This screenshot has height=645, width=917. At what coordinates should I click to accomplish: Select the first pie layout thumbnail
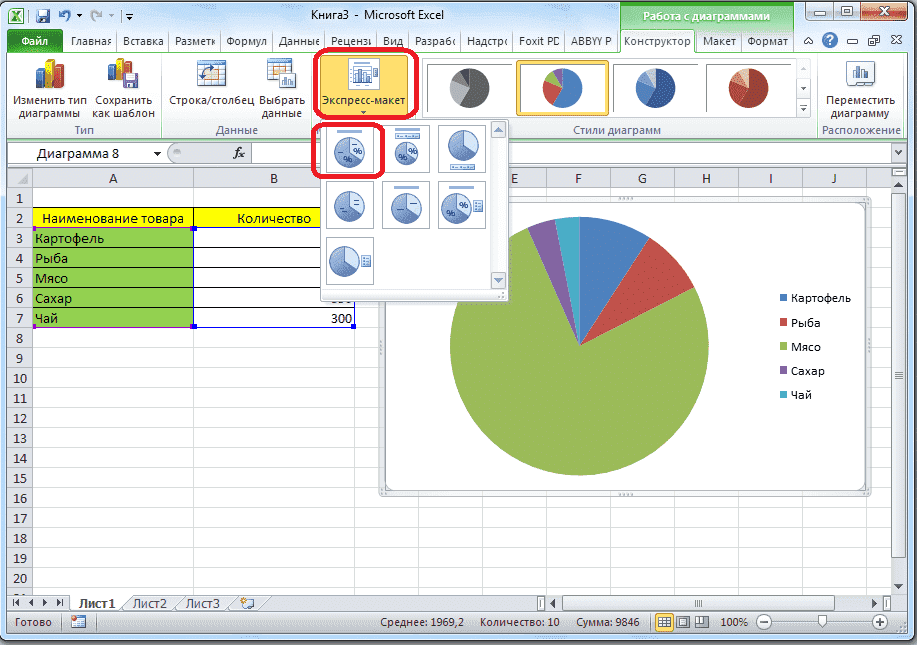(x=349, y=147)
